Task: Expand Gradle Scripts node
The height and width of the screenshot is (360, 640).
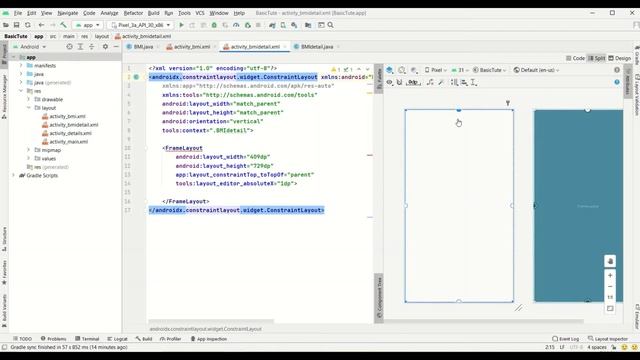Action: pos(13,175)
